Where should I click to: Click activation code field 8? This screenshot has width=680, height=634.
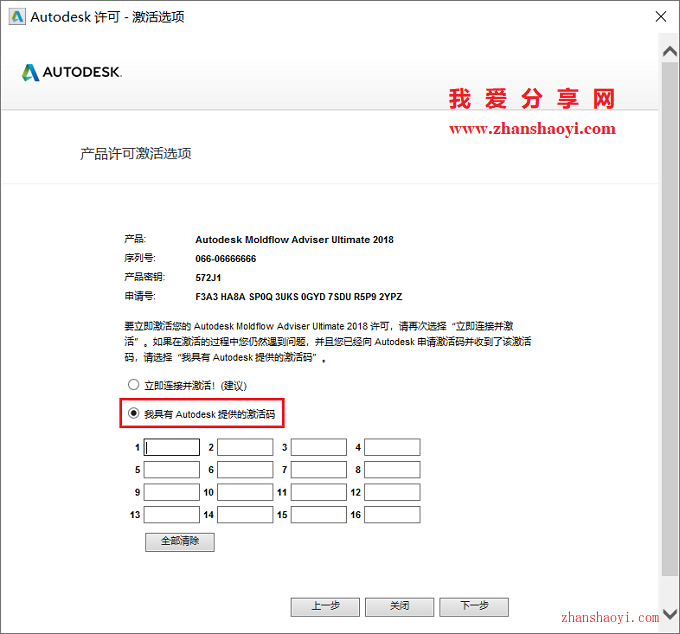point(392,470)
